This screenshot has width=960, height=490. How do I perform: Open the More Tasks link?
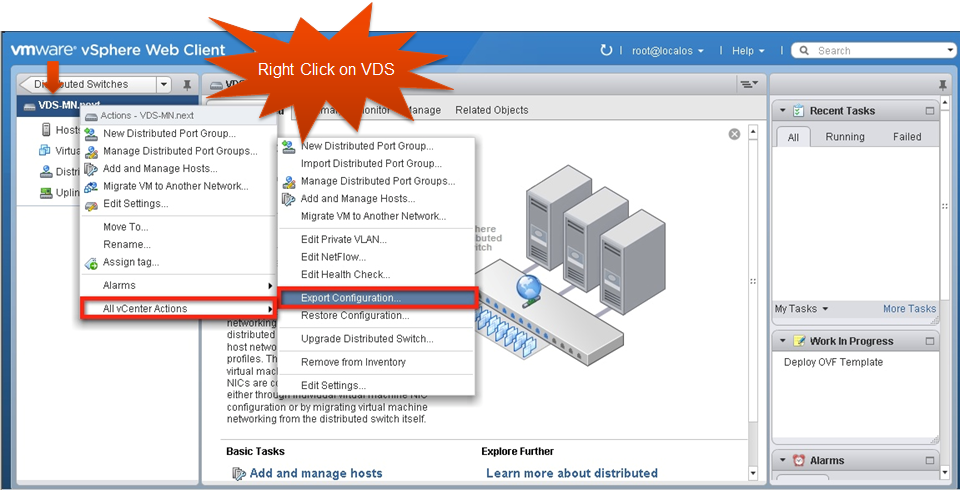[x=909, y=309]
